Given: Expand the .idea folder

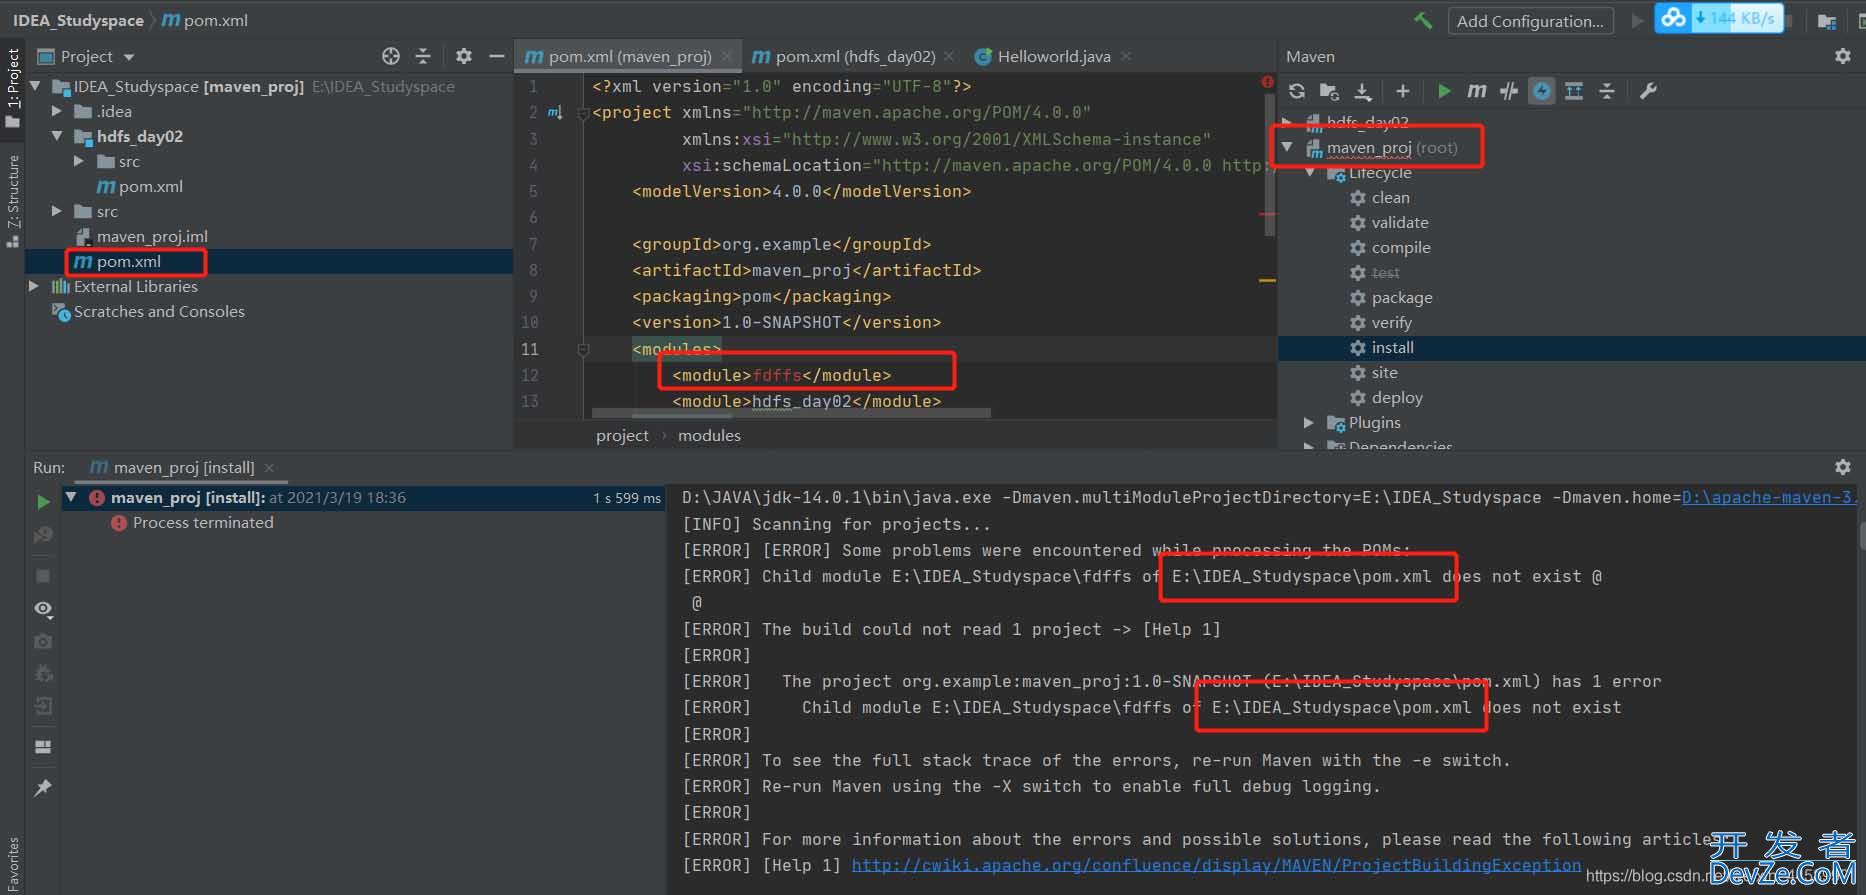Looking at the screenshot, I should (57, 111).
